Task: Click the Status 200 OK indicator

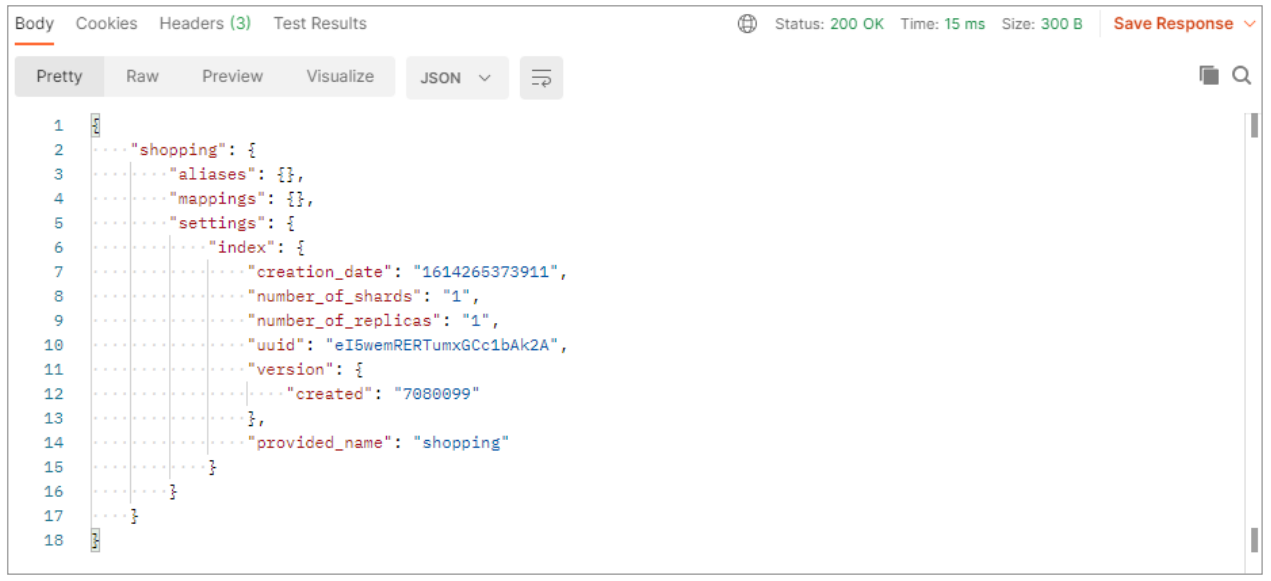Action: click(x=829, y=24)
